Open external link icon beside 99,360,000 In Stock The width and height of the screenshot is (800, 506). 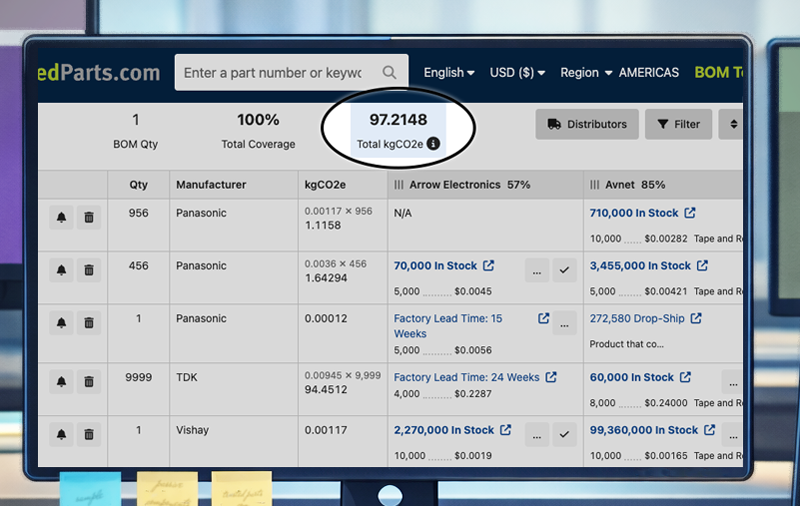pos(709,430)
